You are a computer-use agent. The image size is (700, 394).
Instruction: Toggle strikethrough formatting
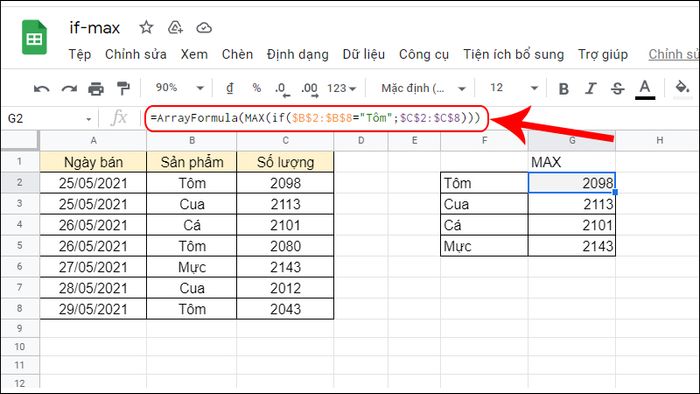(617, 88)
